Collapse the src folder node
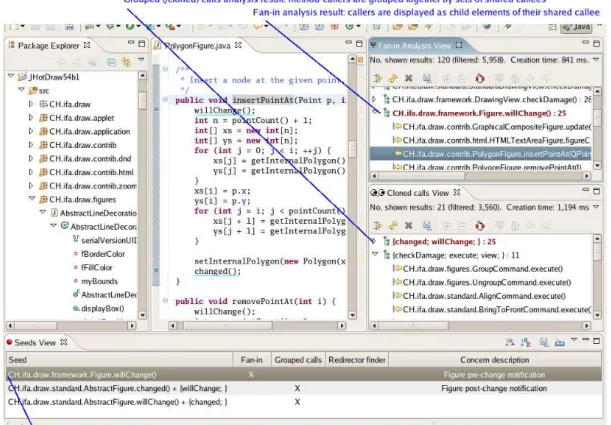Screen dimensions: 611x425 click(21, 90)
